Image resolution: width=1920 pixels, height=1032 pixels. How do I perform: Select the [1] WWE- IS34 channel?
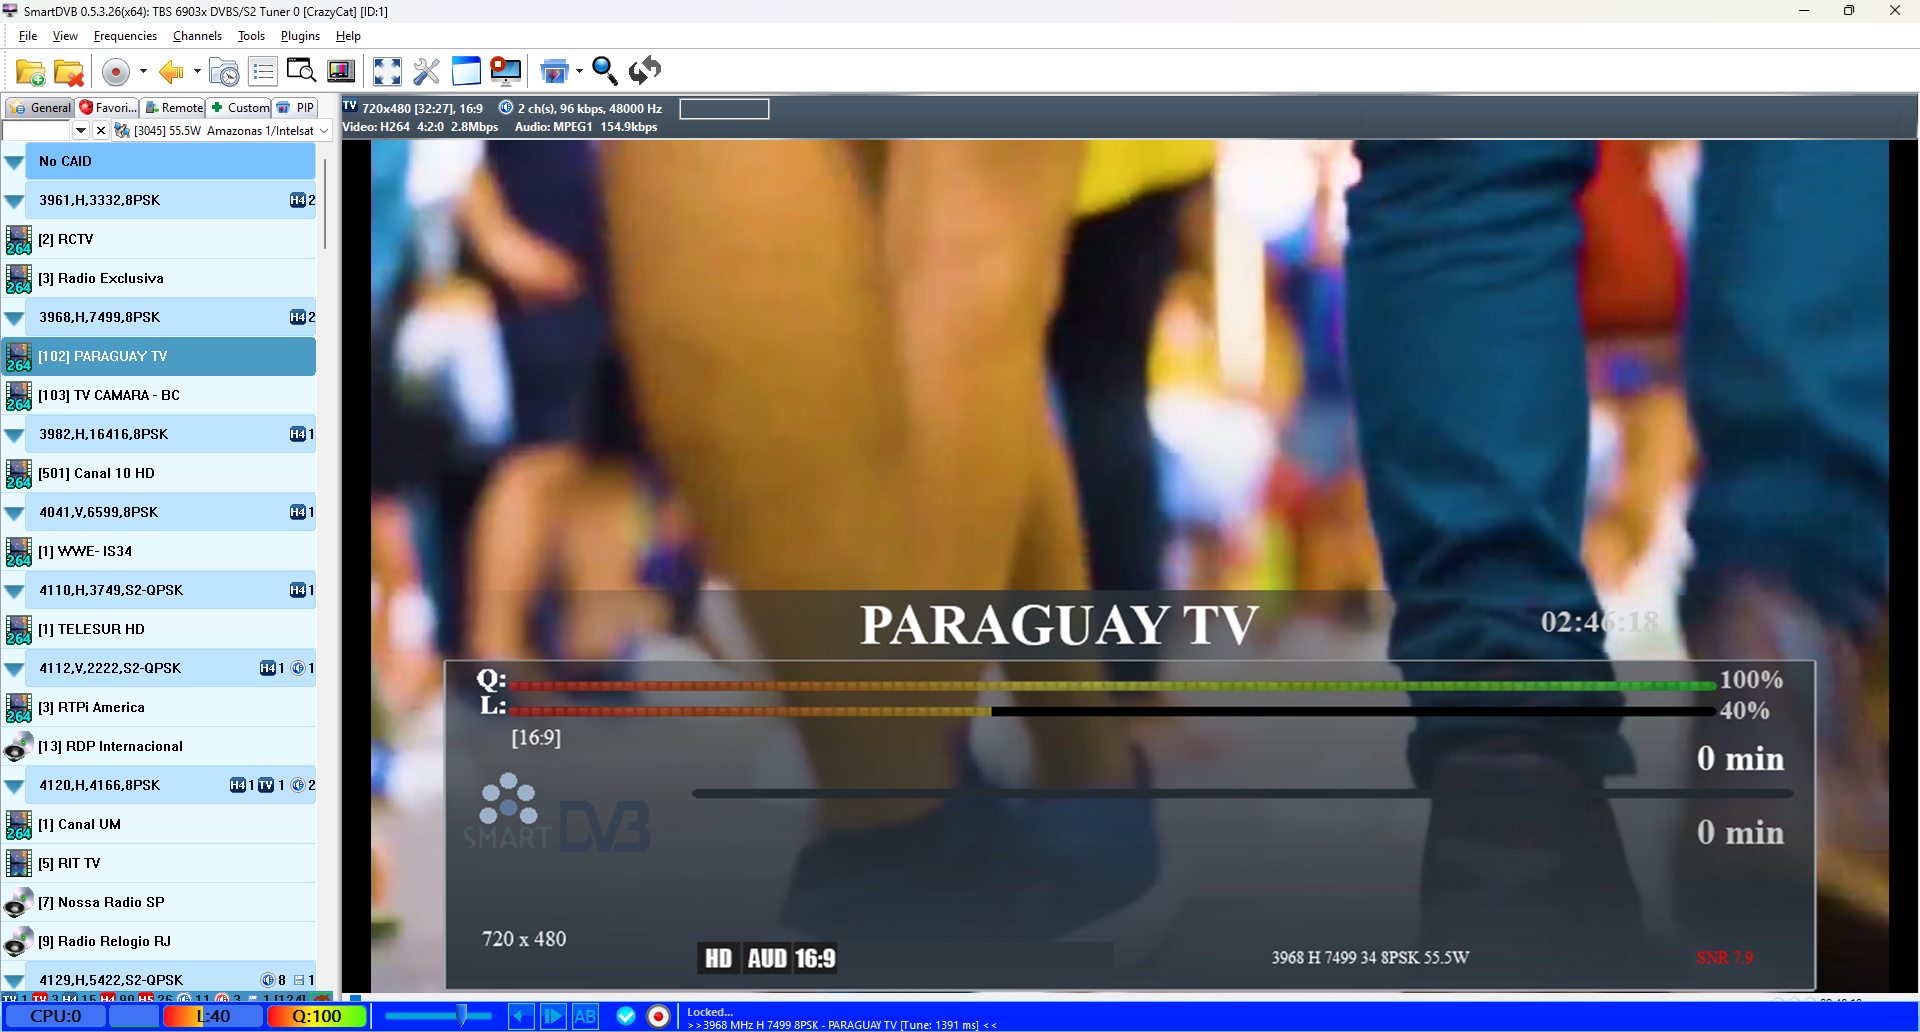pyautogui.click(x=160, y=552)
